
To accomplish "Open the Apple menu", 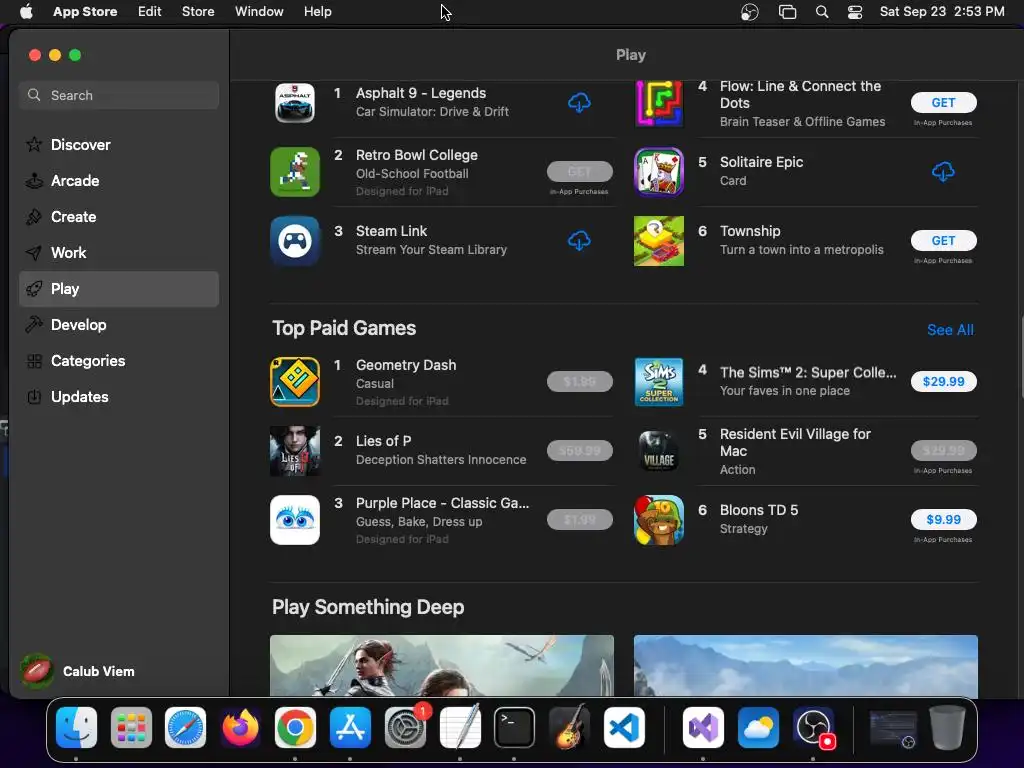I will tap(26, 12).
